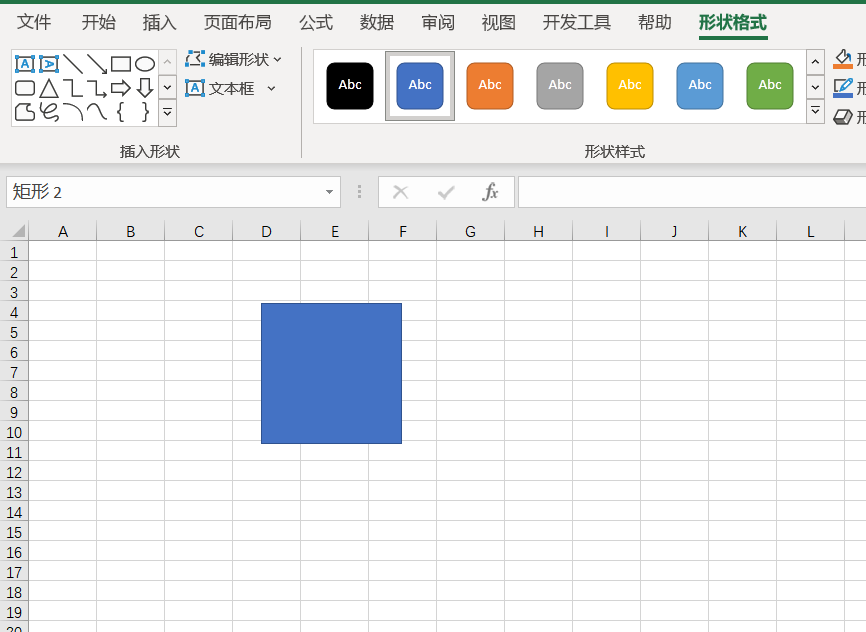Click the formula bar enter checkmark icon
Image resolution: width=866 pixels, height=632 pixels.
tap(446, 192)
